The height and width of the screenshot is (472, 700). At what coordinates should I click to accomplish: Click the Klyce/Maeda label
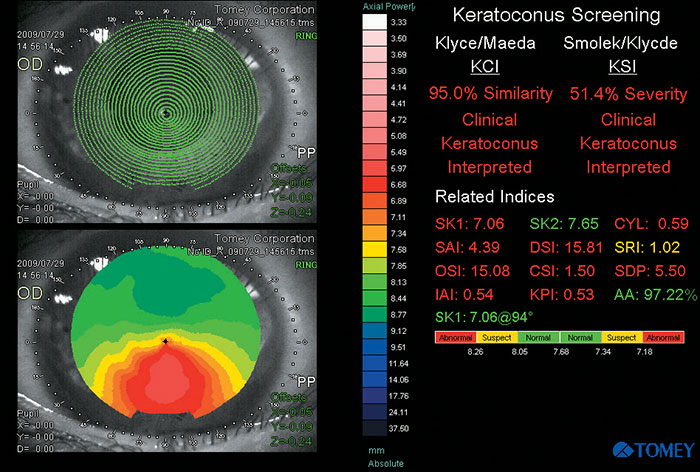(485, 43)
